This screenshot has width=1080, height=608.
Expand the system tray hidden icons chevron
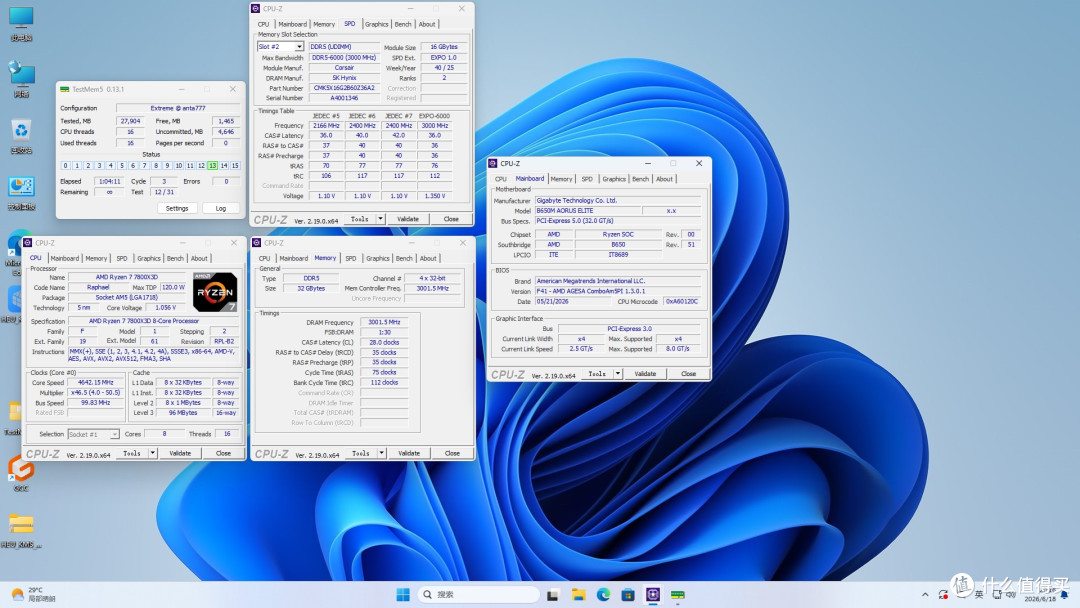click(x=925, y=594)
